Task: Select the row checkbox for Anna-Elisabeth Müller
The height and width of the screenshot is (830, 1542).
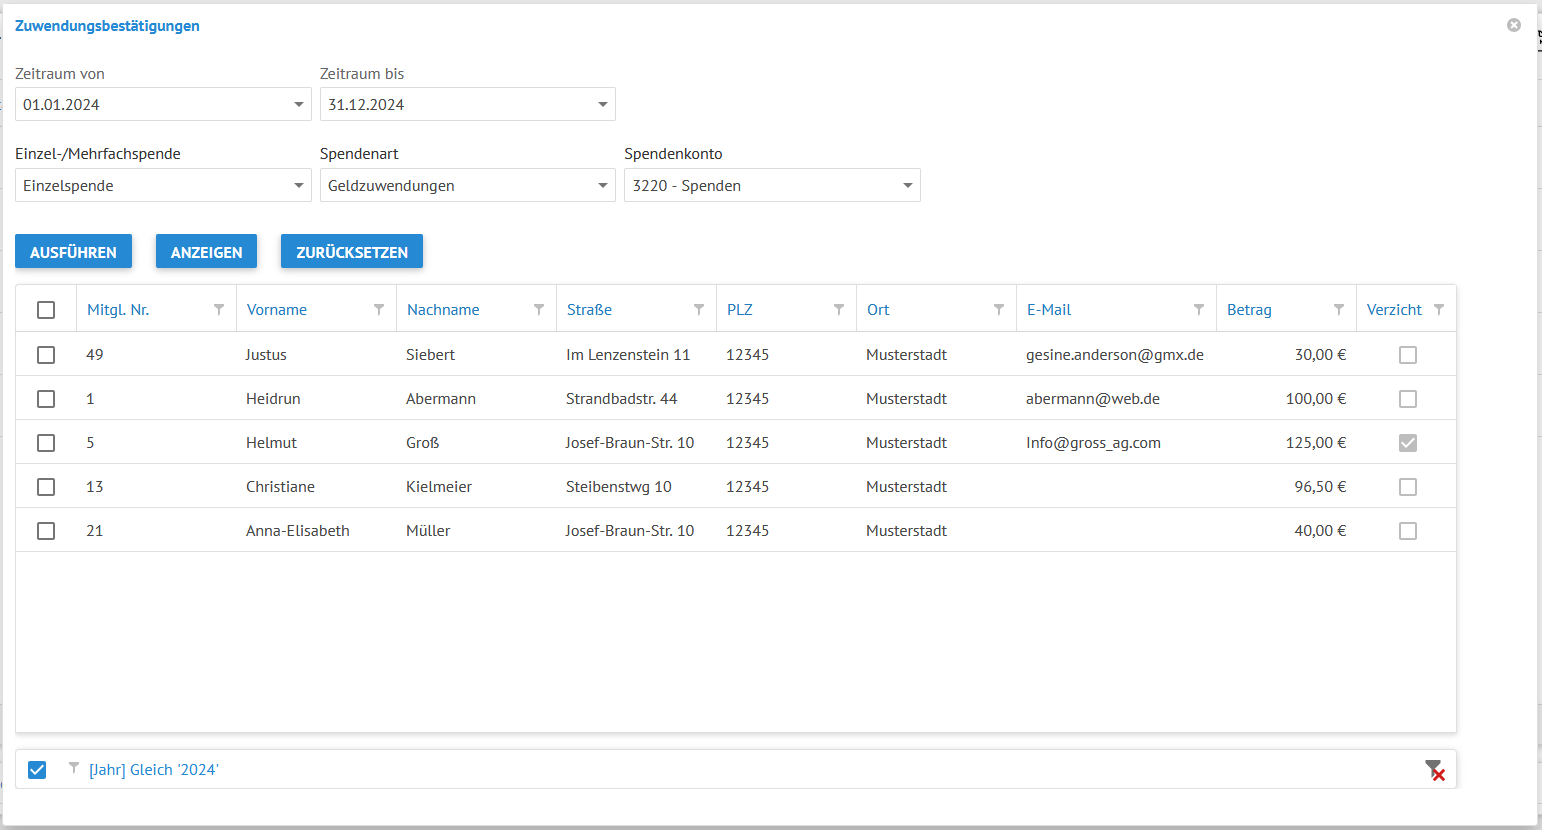Action: tap(46, 531)
